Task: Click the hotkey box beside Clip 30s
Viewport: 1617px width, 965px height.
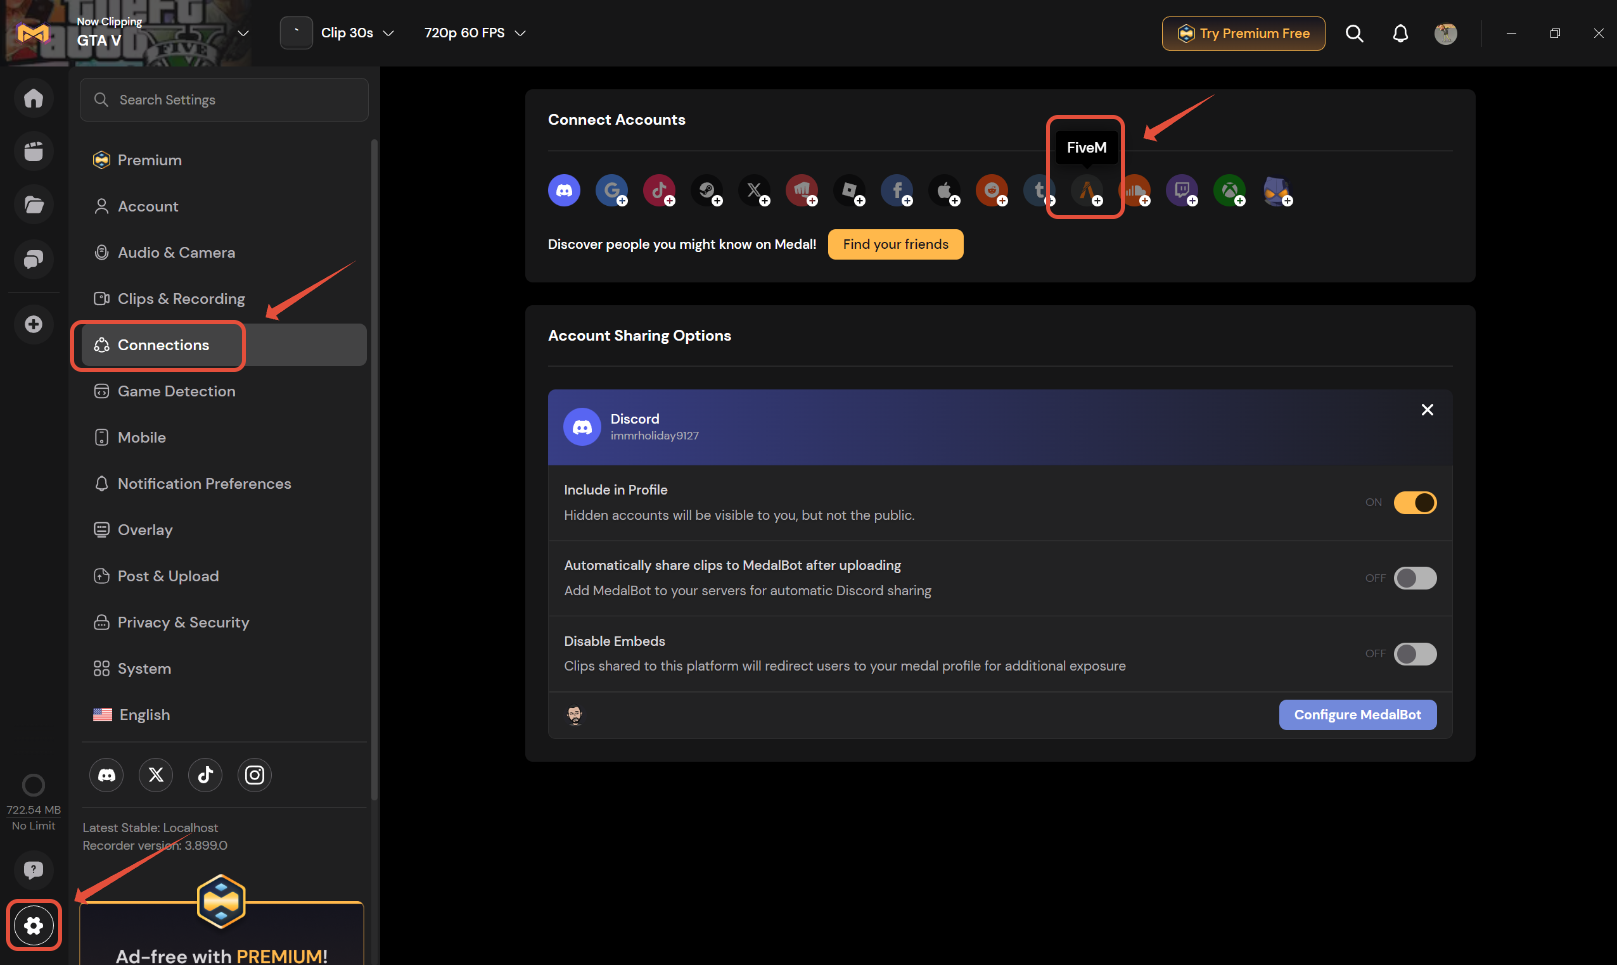Action: click(296, 33)
